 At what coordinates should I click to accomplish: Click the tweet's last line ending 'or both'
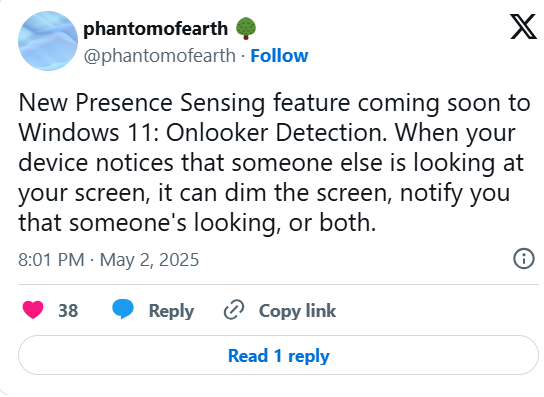197,222
